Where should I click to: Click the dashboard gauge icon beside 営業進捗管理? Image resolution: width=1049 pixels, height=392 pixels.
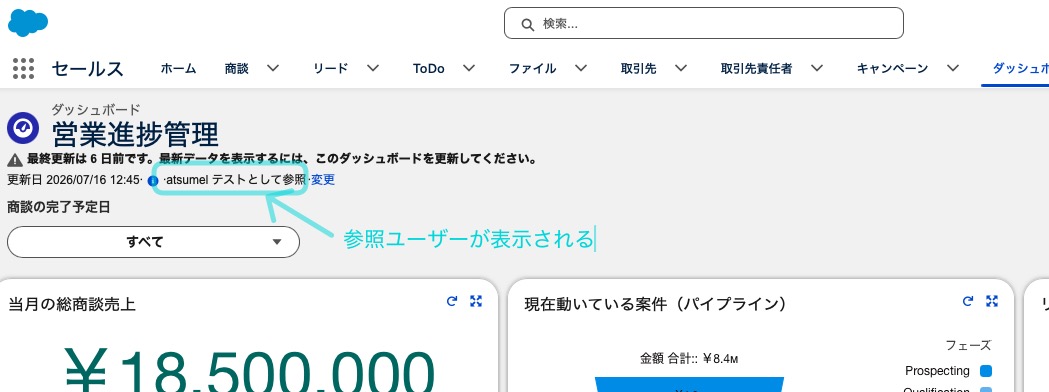click(x=23, y=128)
